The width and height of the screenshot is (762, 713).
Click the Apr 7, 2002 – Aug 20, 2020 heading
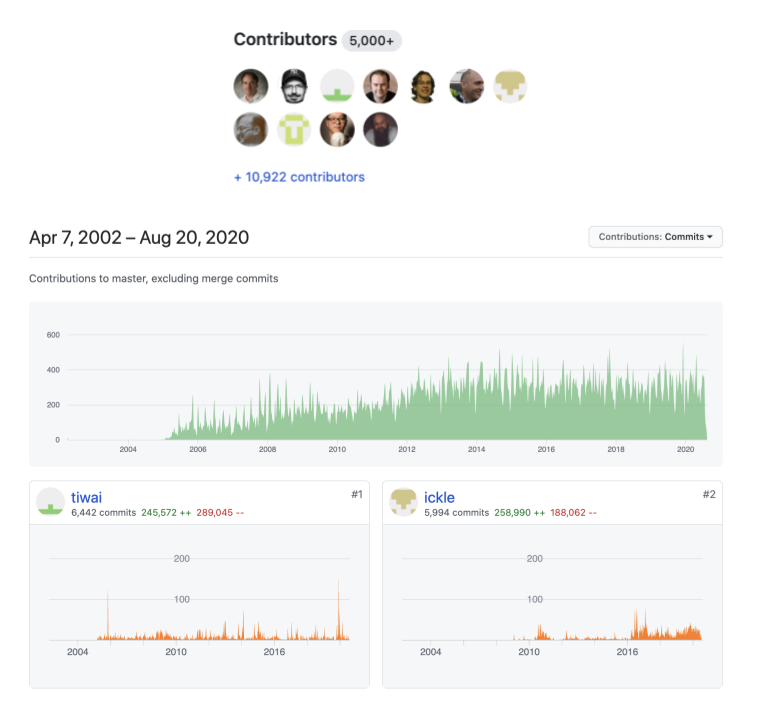tap(139, 238)
